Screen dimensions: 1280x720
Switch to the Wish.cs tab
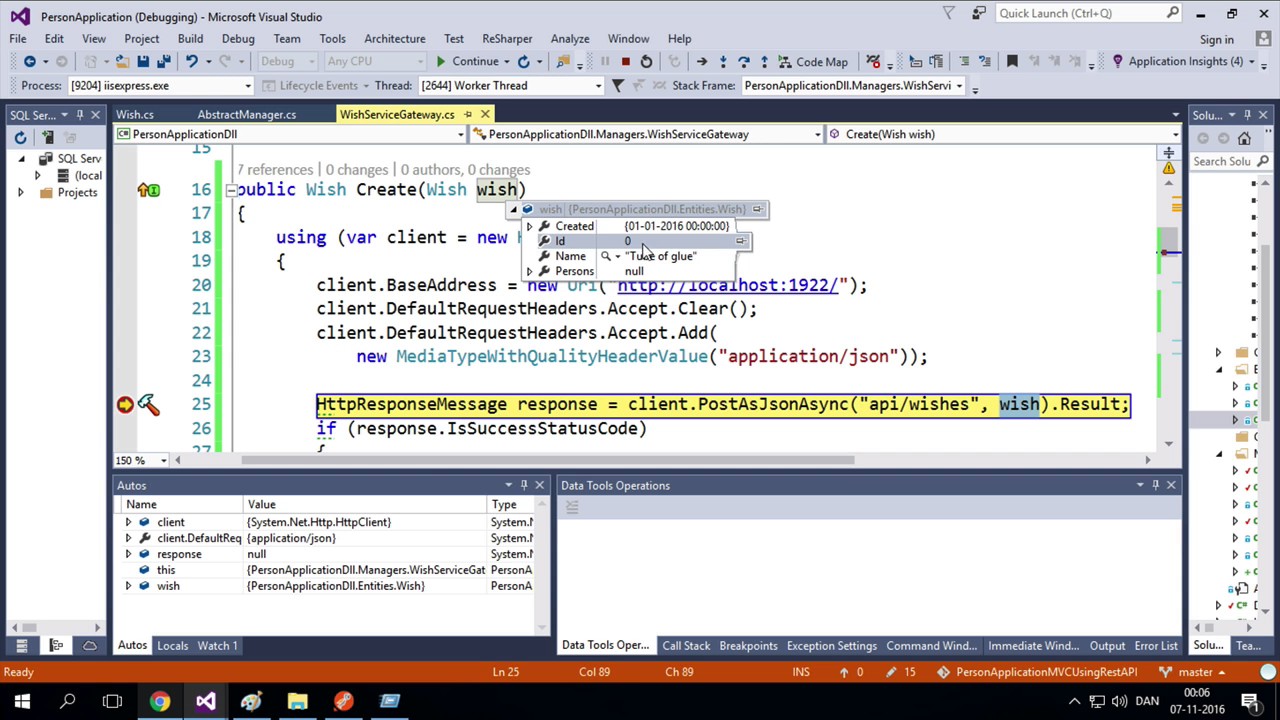coord(135,115)
